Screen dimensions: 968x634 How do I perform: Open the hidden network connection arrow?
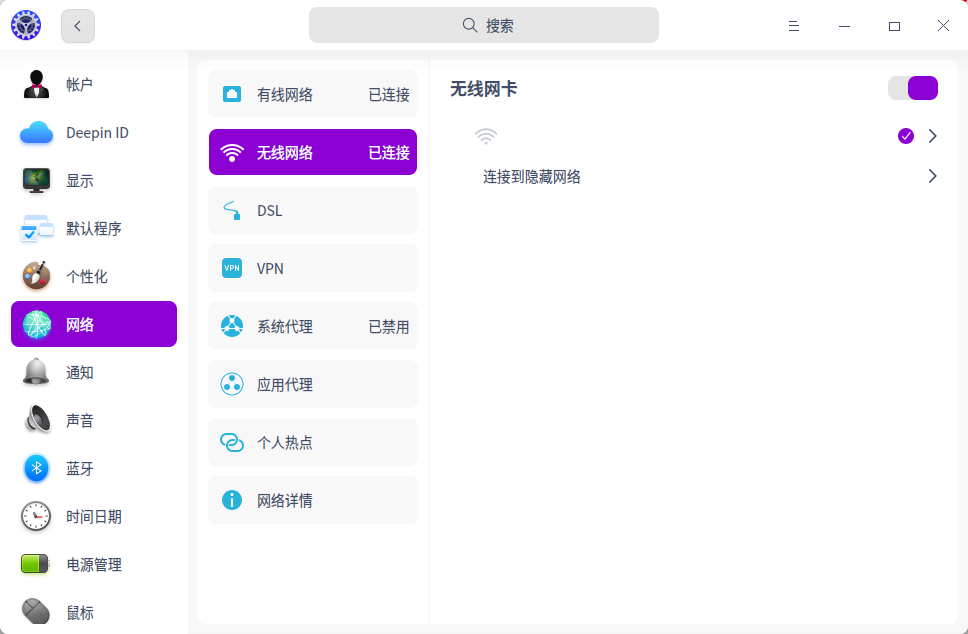tap(933, 176)
